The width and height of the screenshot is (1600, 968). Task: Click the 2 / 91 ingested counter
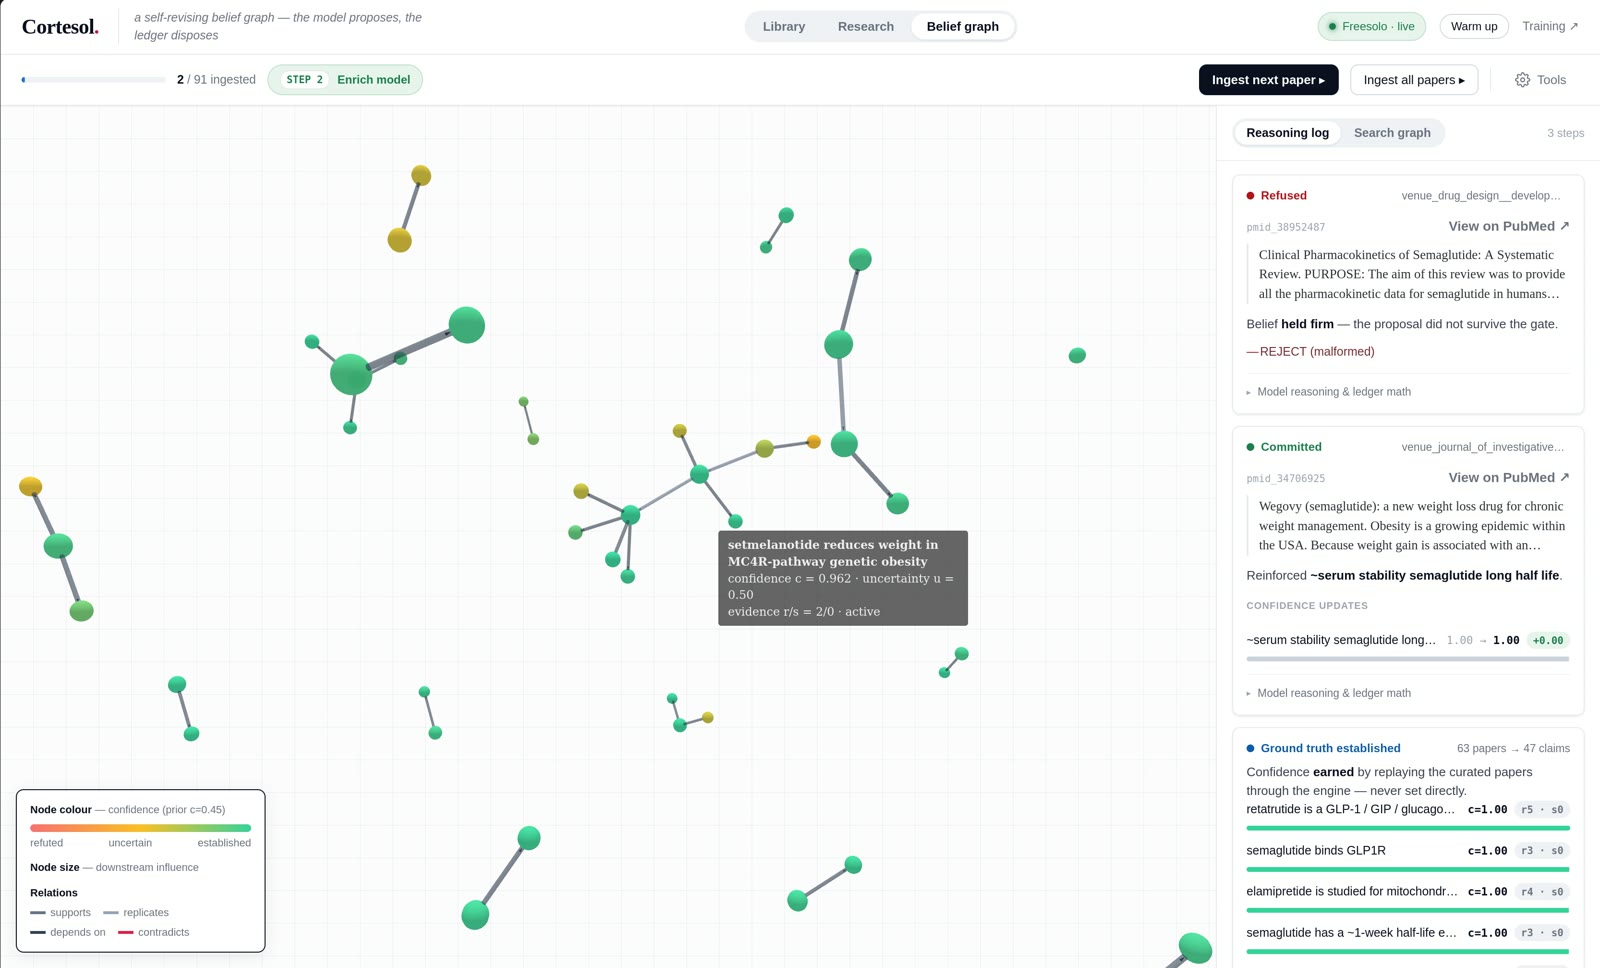tap(216, 80)
